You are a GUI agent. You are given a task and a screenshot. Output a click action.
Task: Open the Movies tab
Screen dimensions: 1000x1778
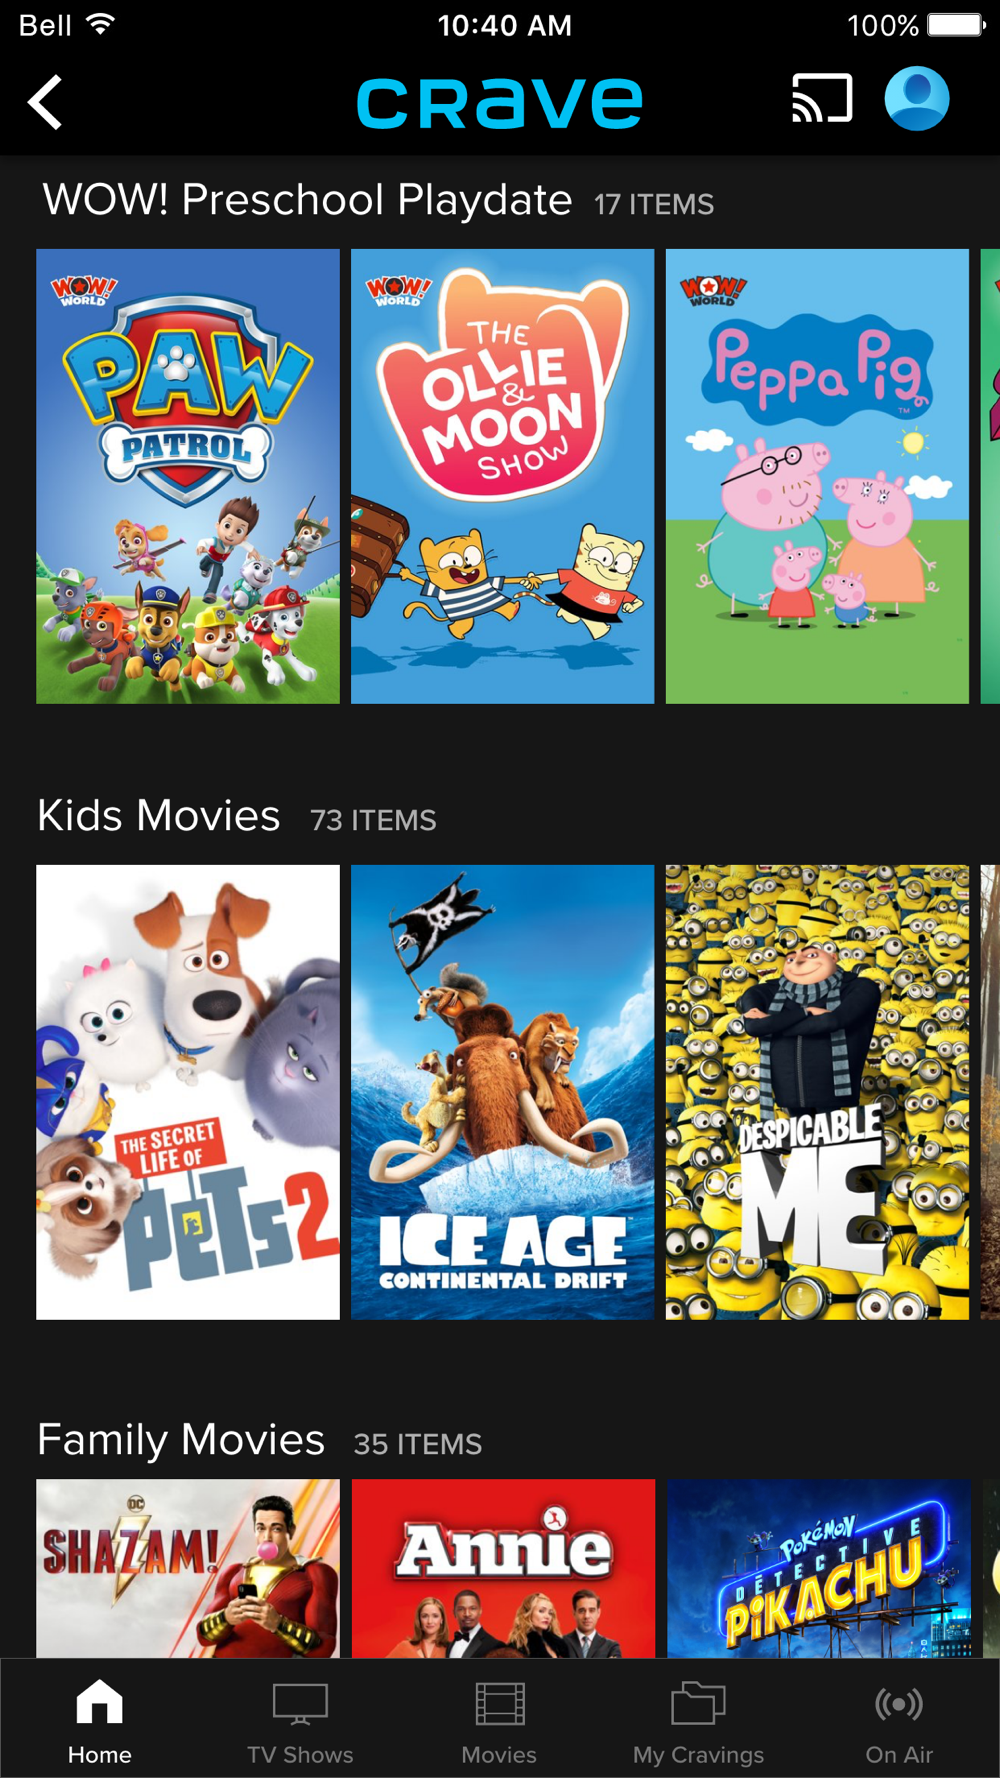point(499,1721)
